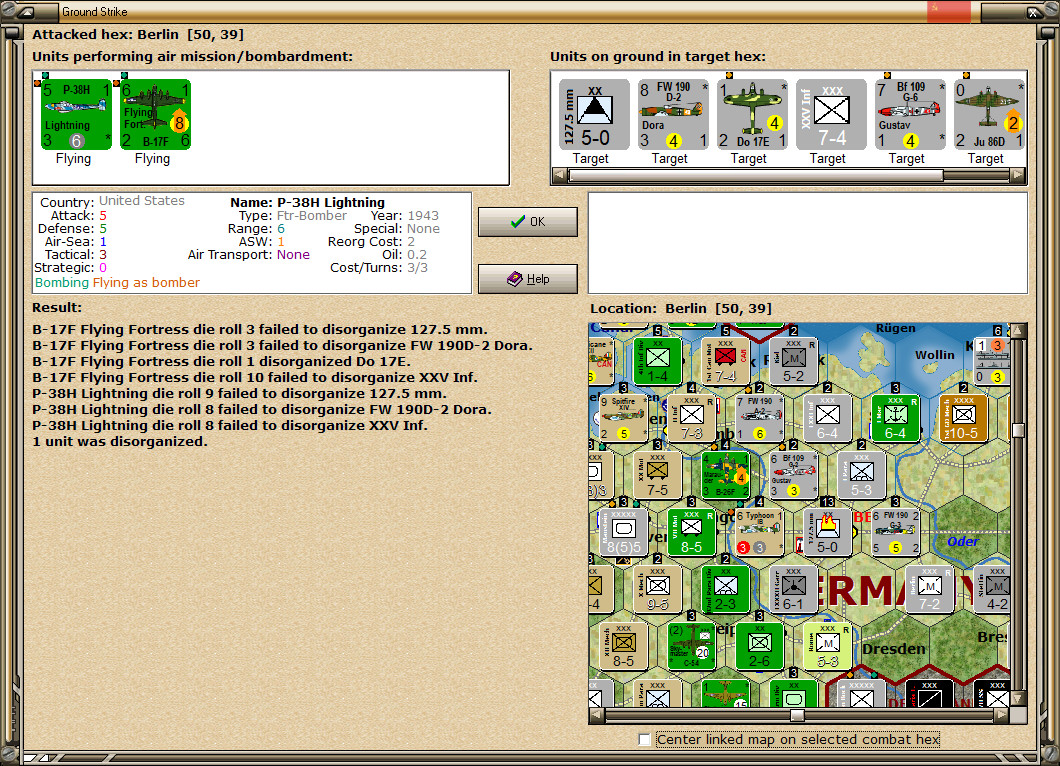The height and width of the screenshot is (766, 1060).
Task: Click the burning 5-0 unit at Berlin
Action: [x=827, y=532]
